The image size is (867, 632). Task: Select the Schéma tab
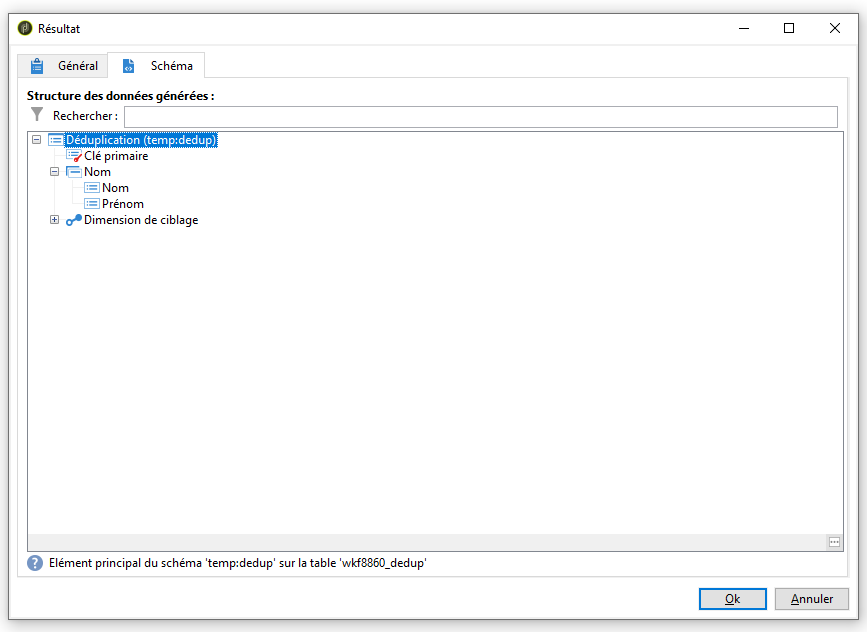click(x=156, y=66)
